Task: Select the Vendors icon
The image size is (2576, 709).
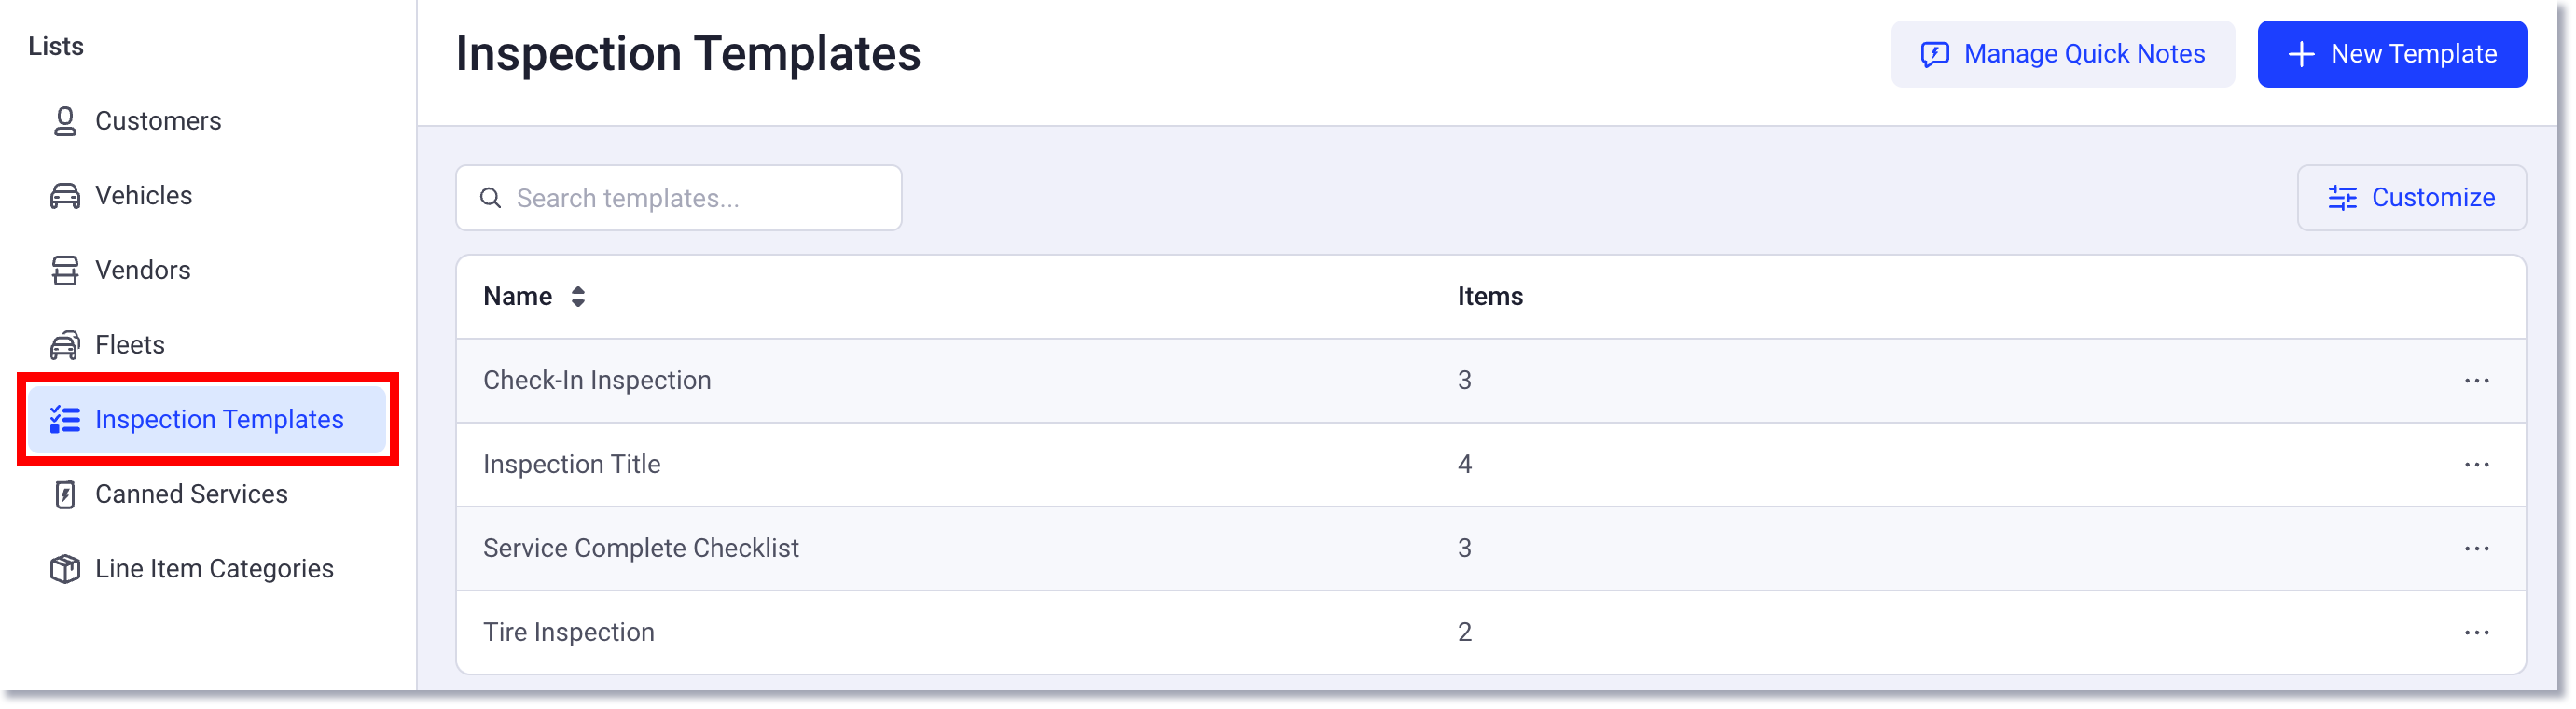Action: point(64,269)
